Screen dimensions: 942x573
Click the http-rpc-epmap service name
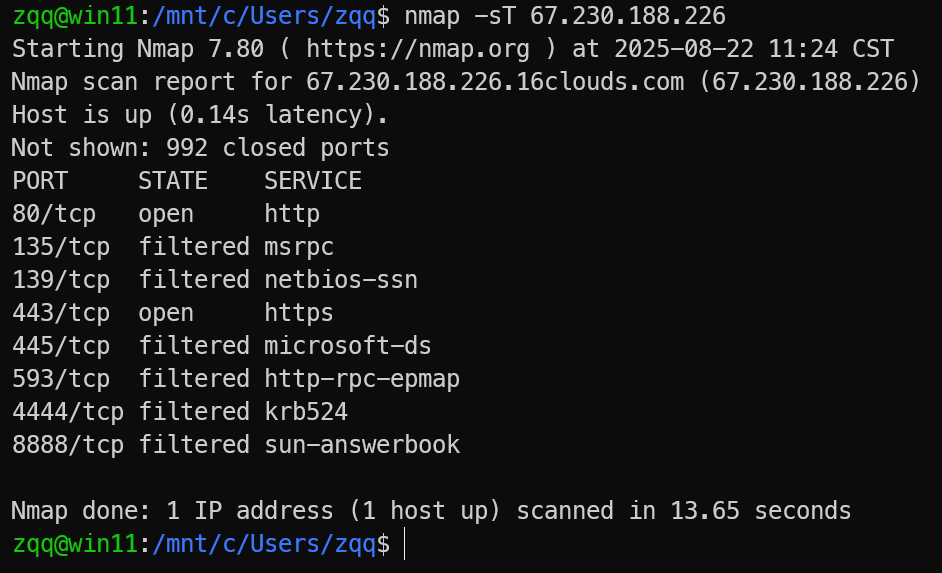point(361,379)
